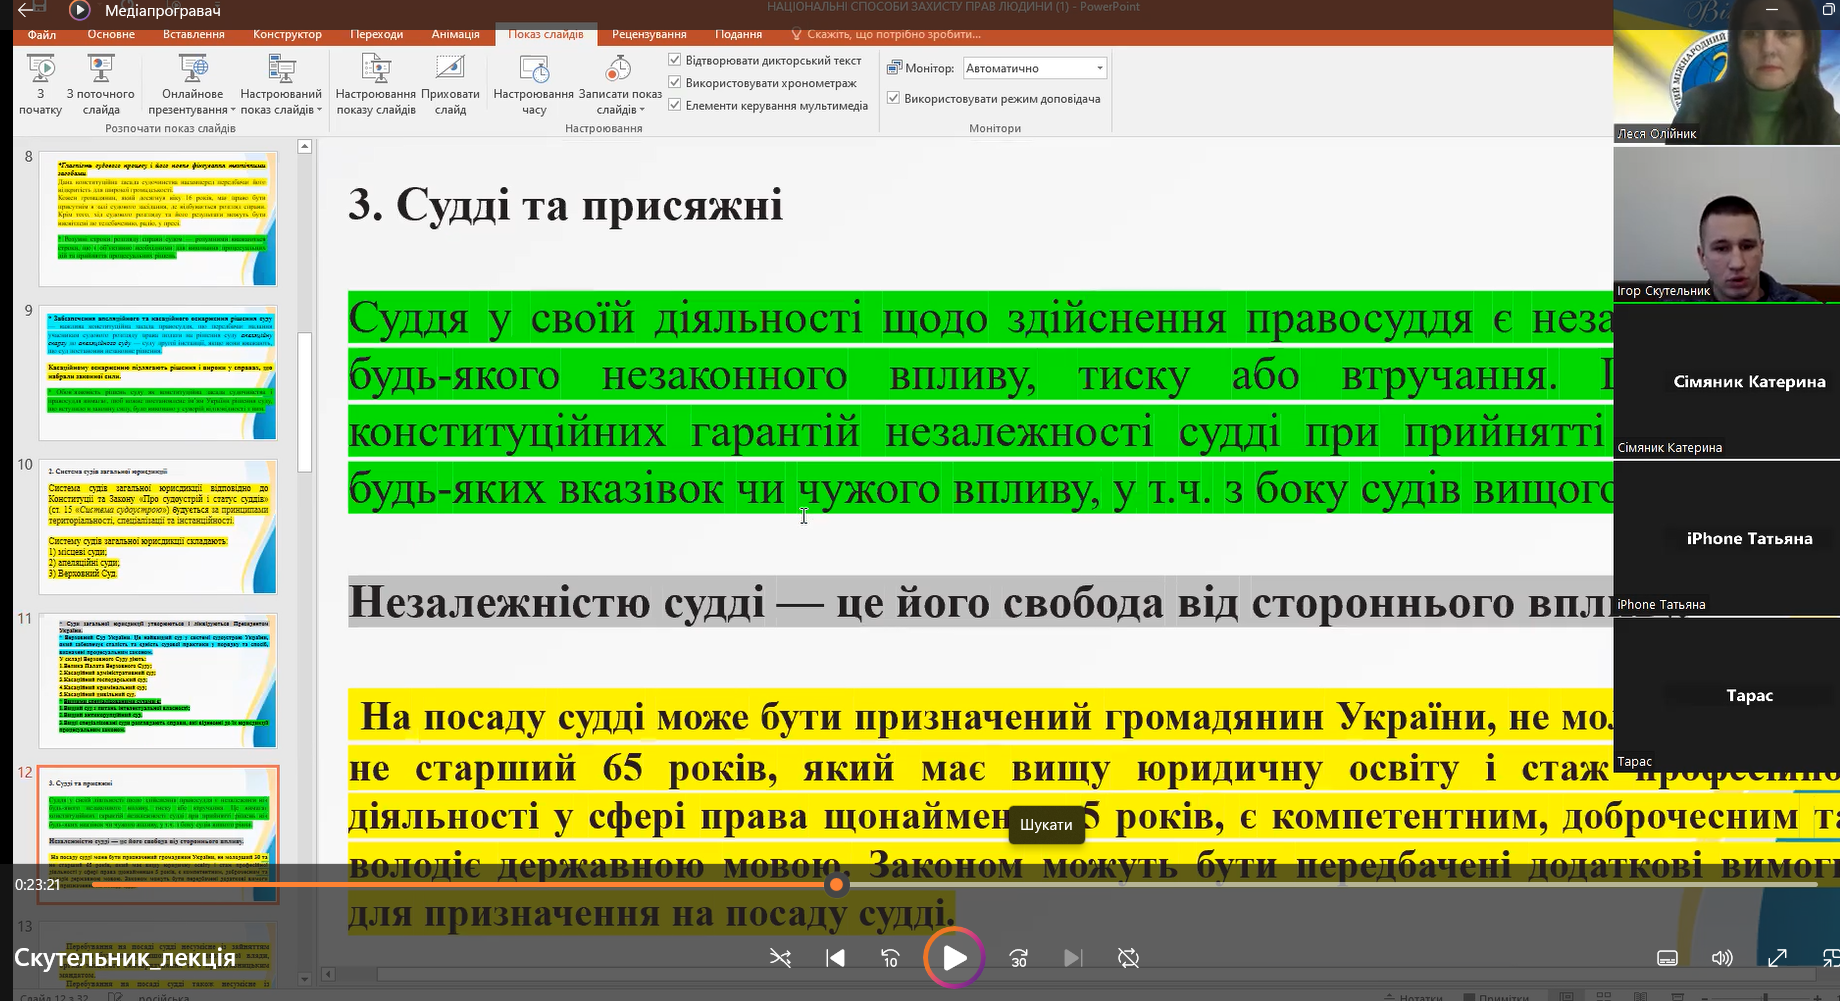1840x1001 pixels.
Task: Enter full screen with the expand icon
Action: 1777,958
